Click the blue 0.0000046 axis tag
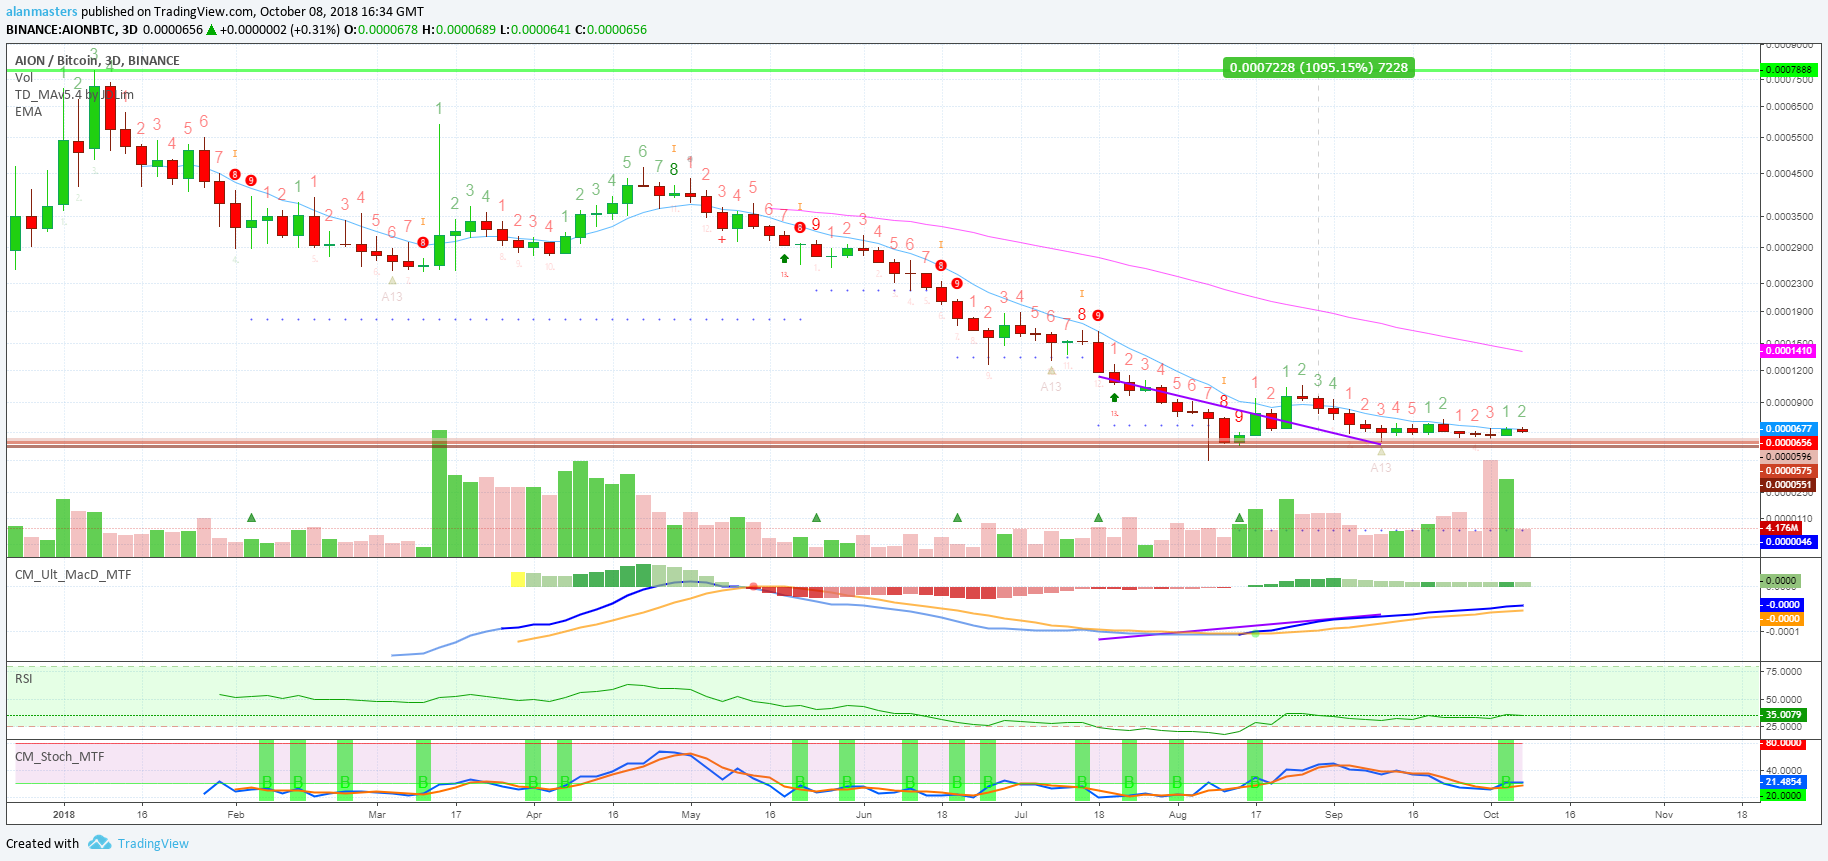Image resolution: width=1828 pixels, height=861 pixels. [1788, 542]
